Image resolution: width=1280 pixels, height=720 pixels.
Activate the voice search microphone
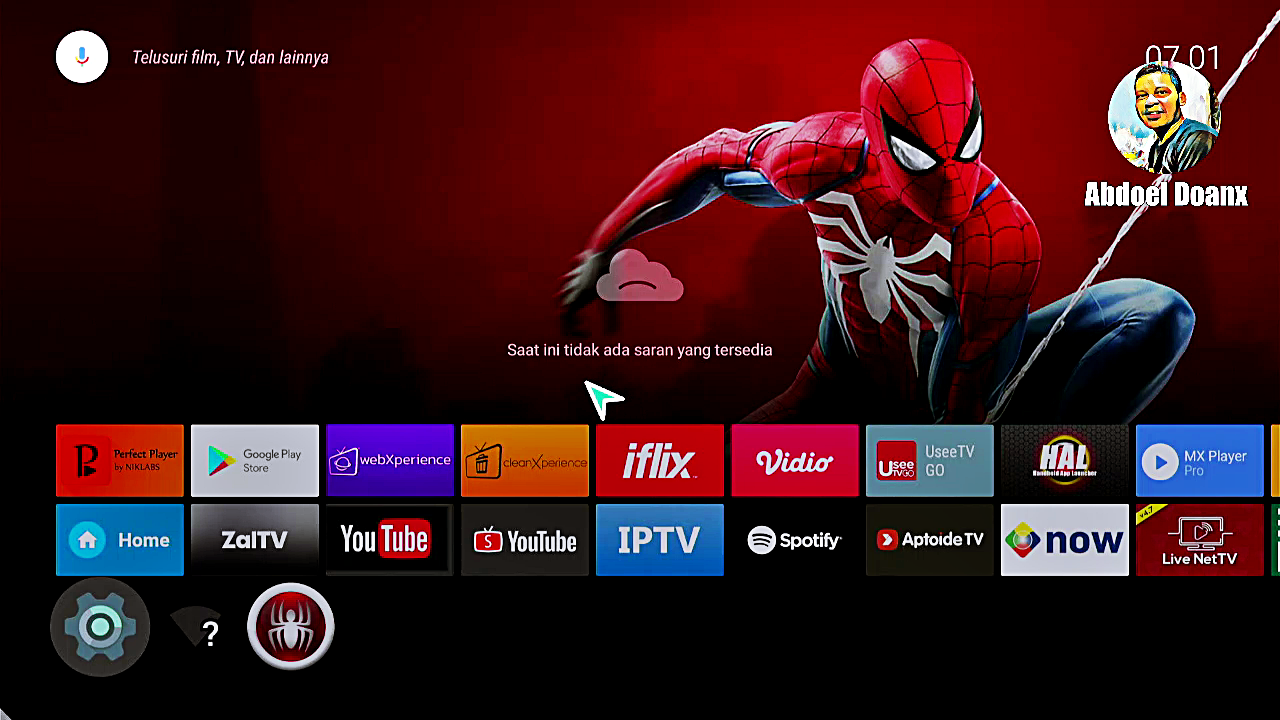pos(81,57)
